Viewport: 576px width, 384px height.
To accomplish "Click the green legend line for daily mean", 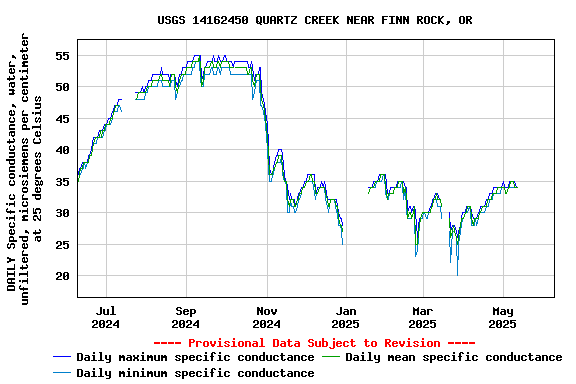I will [x=331, y=357].
